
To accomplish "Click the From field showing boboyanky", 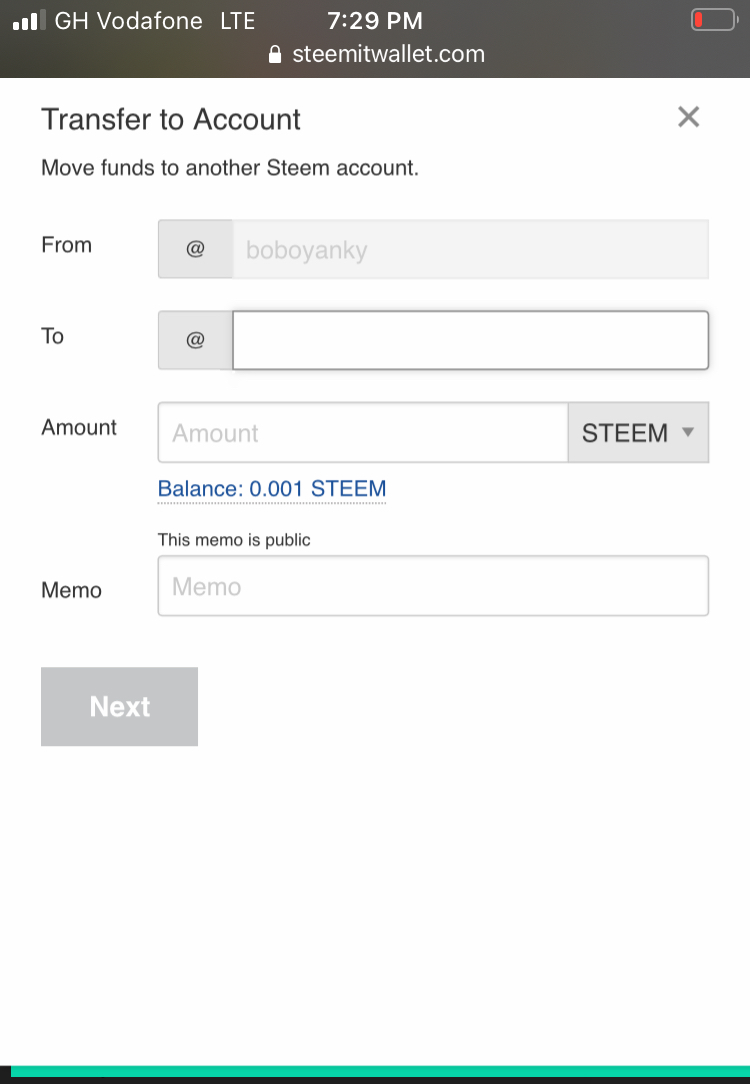I will tap(470, 249).
